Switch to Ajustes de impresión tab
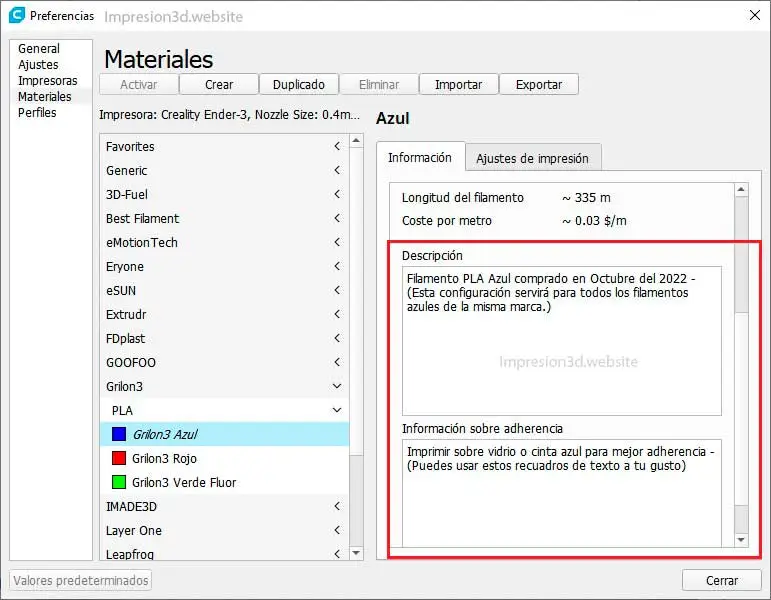The width and height of the screenshot is (771, 600). point(533,158)
